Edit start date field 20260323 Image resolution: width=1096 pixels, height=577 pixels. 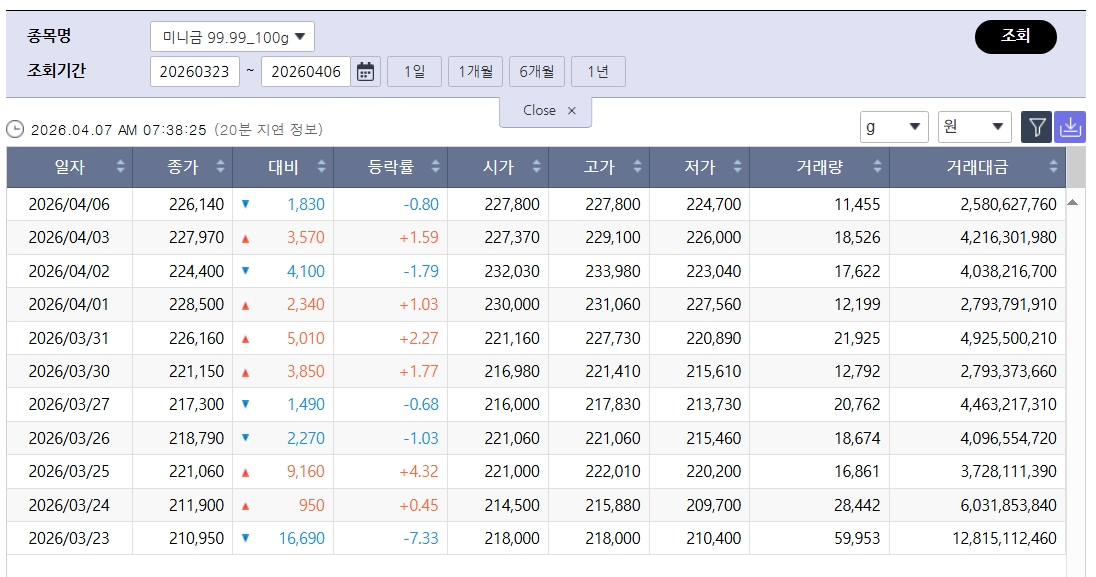(x=195, y=71)
